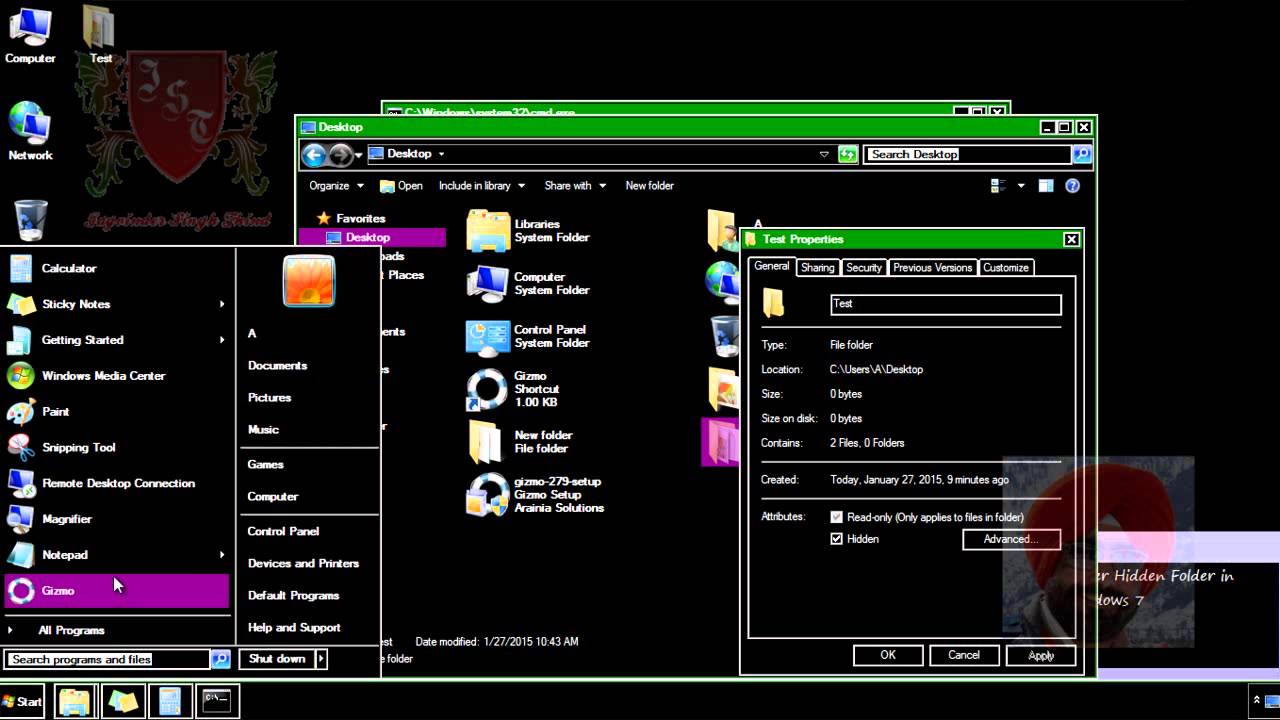This screenshot has height=720, width=1280.
Task: Expand Shut down options arrow
Action: [x=321, y=659]
